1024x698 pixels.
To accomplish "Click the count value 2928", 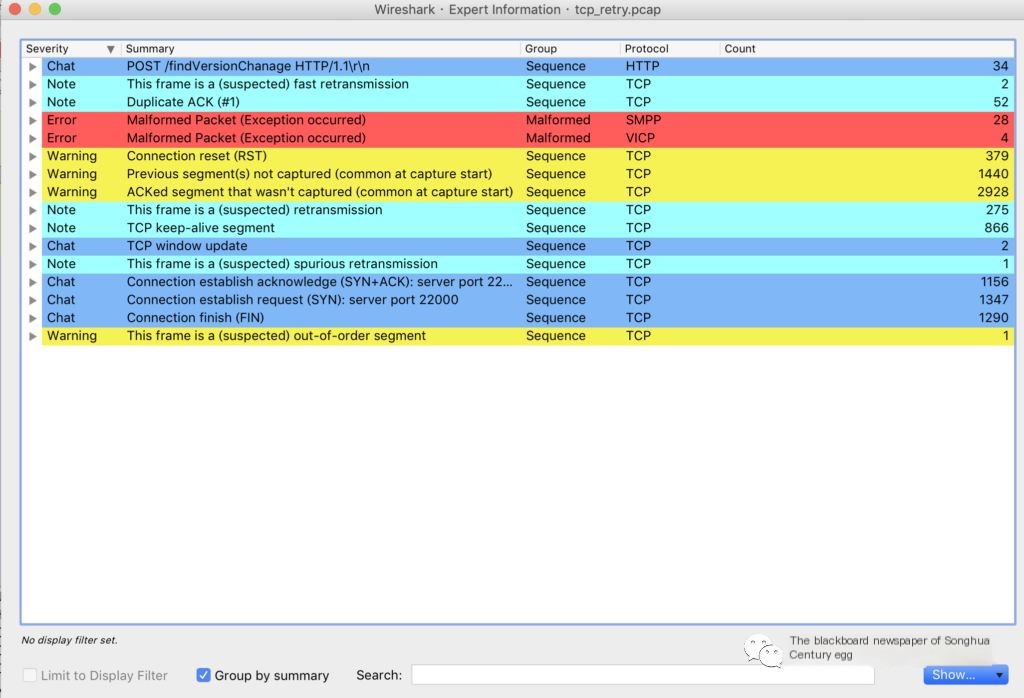I will point(993,192).
